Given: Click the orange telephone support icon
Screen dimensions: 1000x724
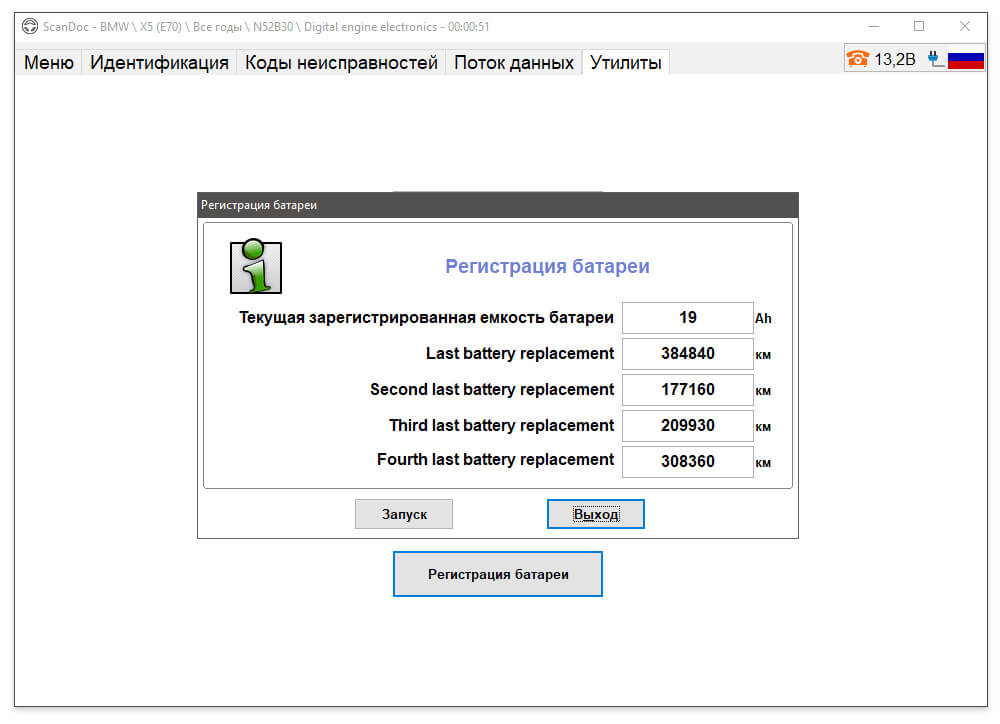Looking at the screenshot, I should point(858,59).
